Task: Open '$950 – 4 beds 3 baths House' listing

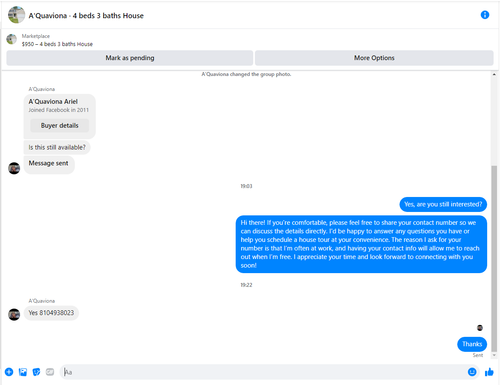Action: point(57,44)
